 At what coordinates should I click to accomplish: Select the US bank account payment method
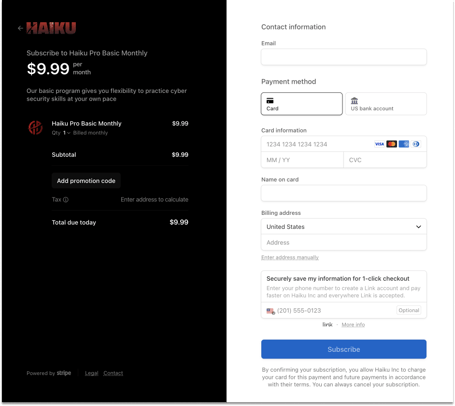[386, 104]
